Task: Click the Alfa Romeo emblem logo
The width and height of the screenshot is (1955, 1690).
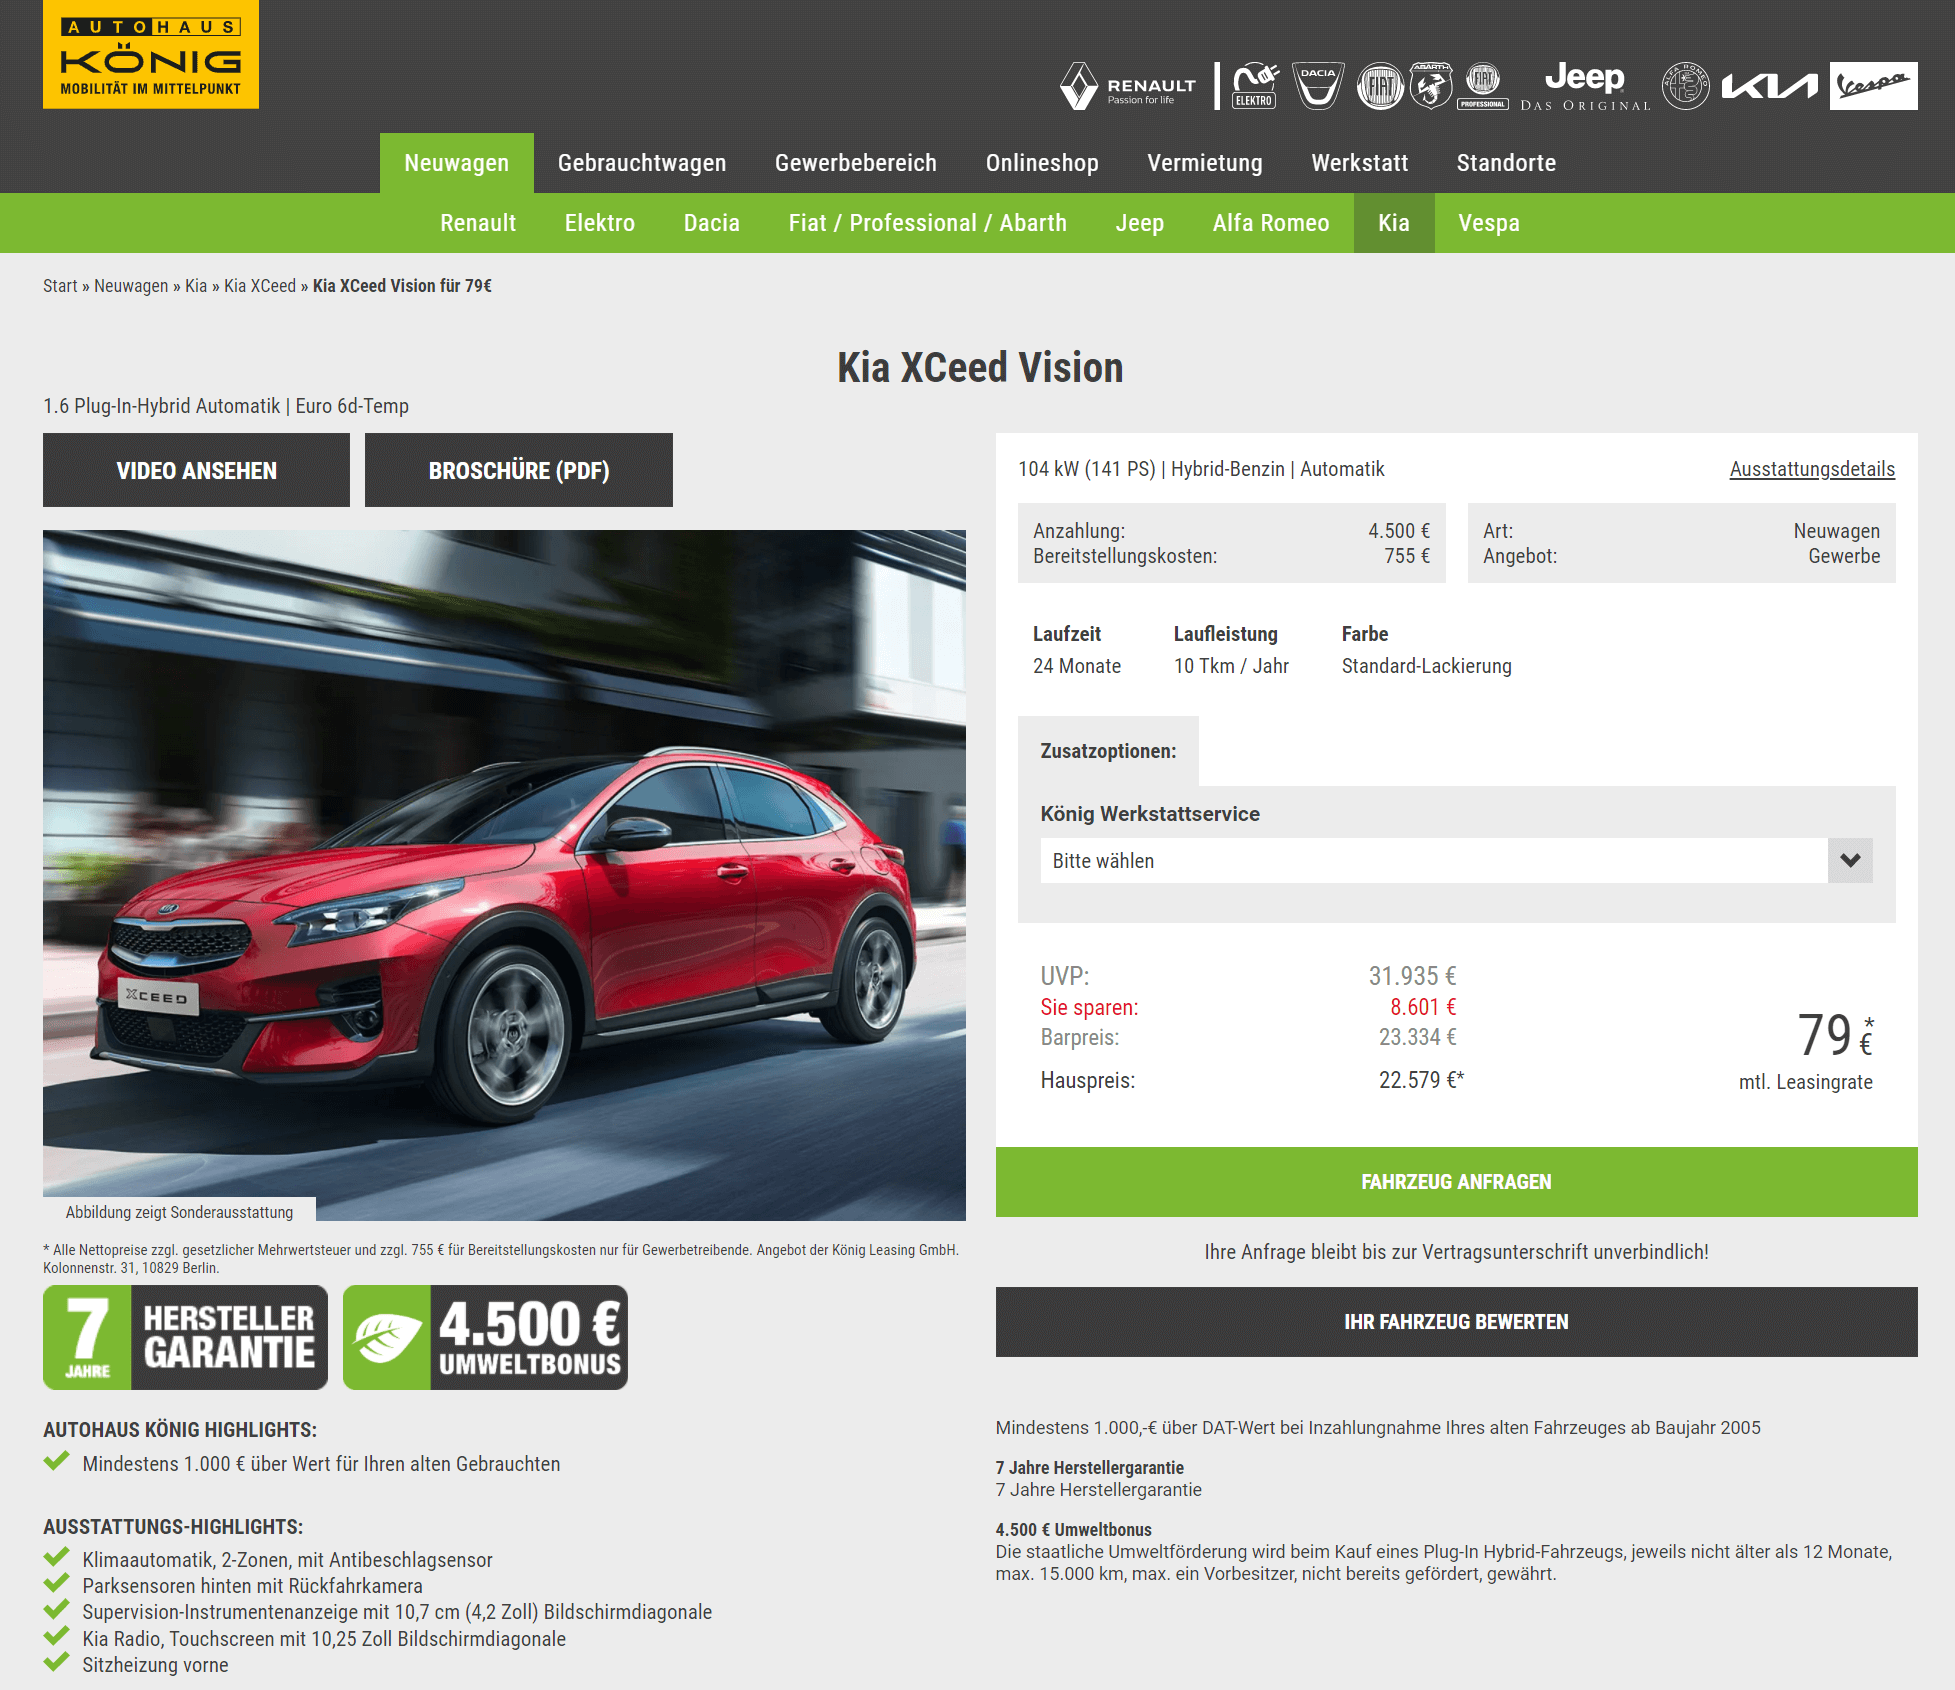Action: point(1686,86)
